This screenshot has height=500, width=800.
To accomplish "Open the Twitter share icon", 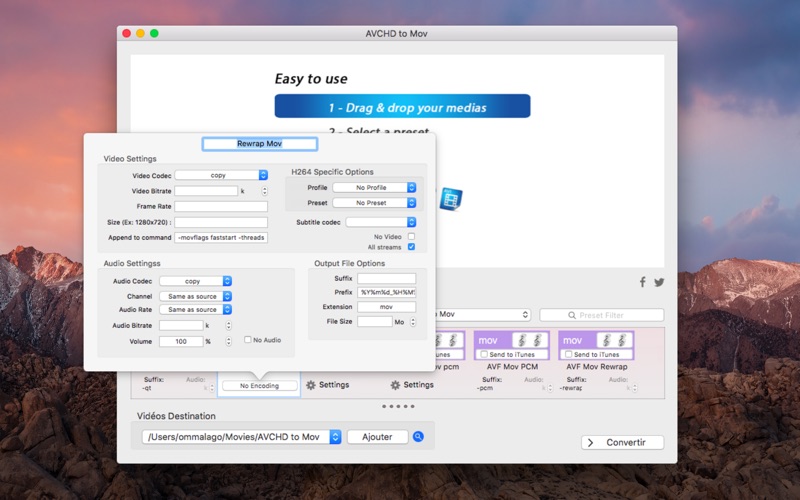I will [x=659, y=282].
